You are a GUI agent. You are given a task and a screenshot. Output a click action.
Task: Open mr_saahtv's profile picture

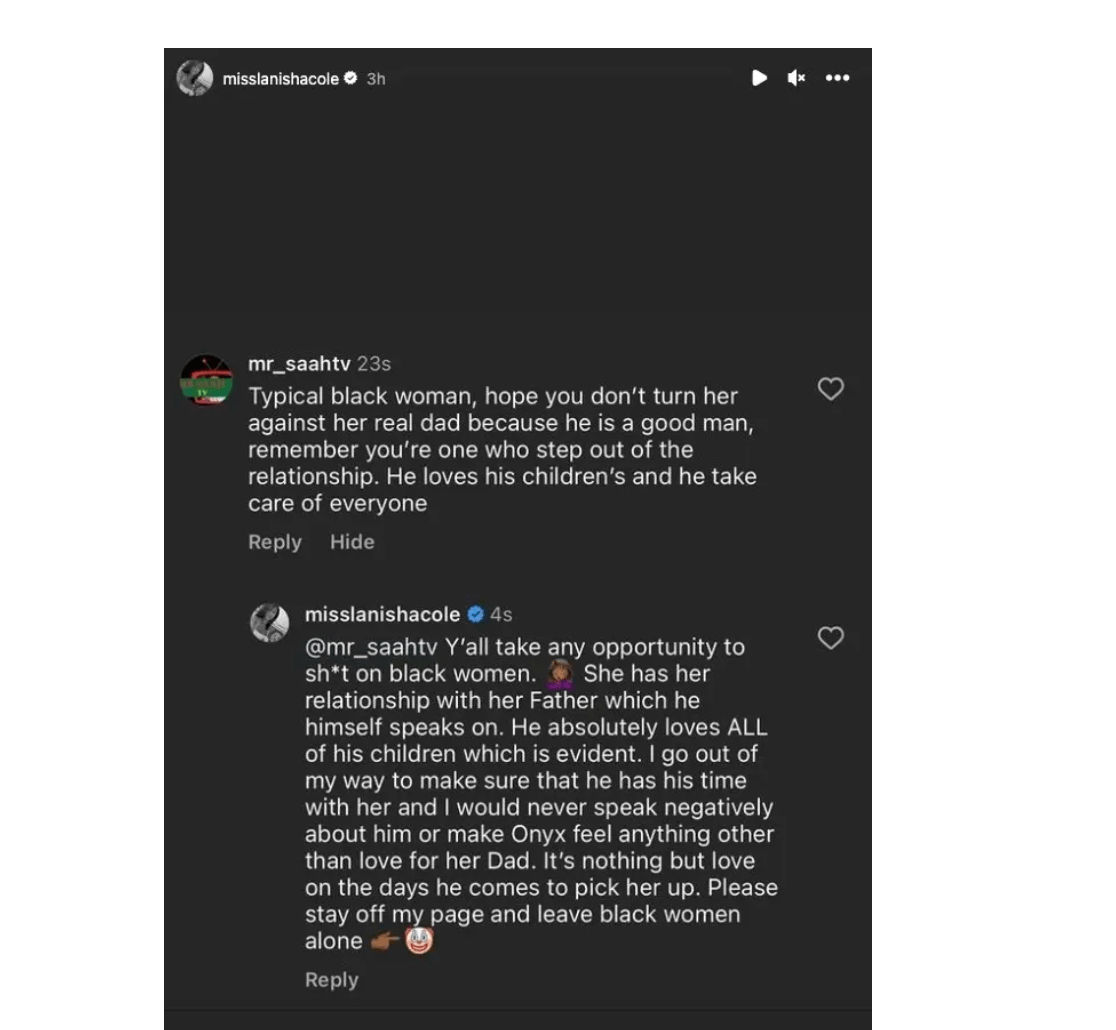coord(206,380)
